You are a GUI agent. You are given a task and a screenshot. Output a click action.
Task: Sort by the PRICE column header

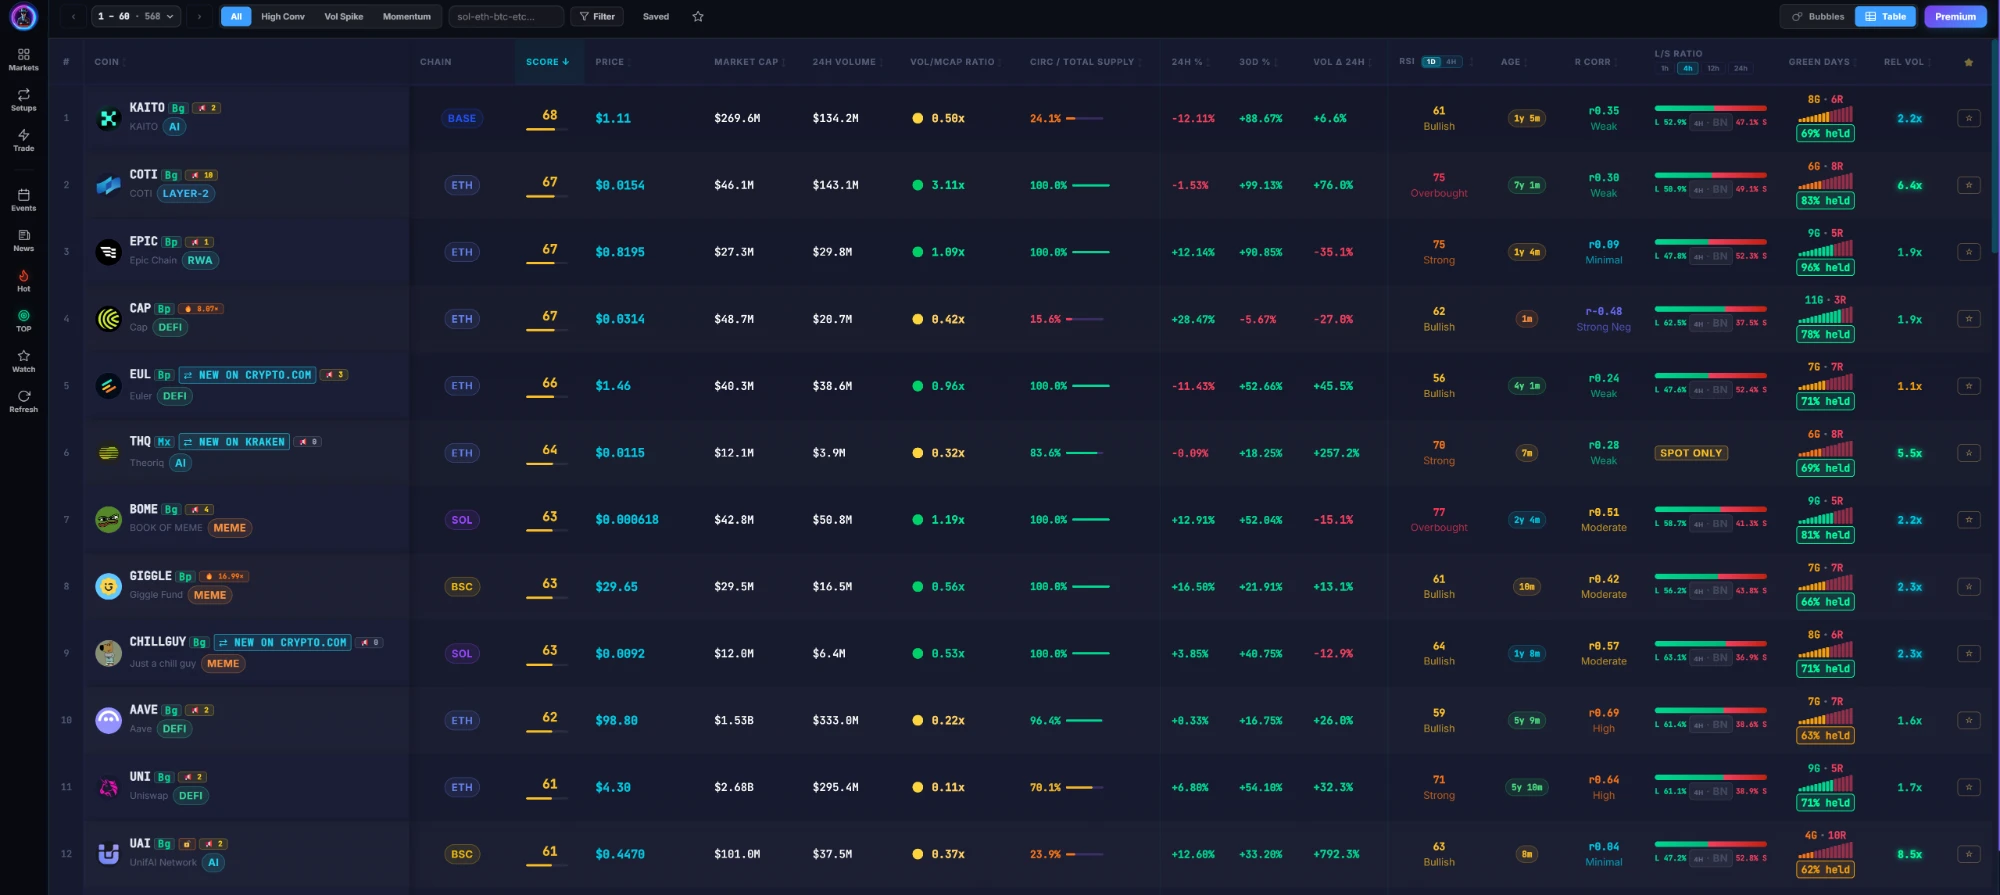(610, 62)
